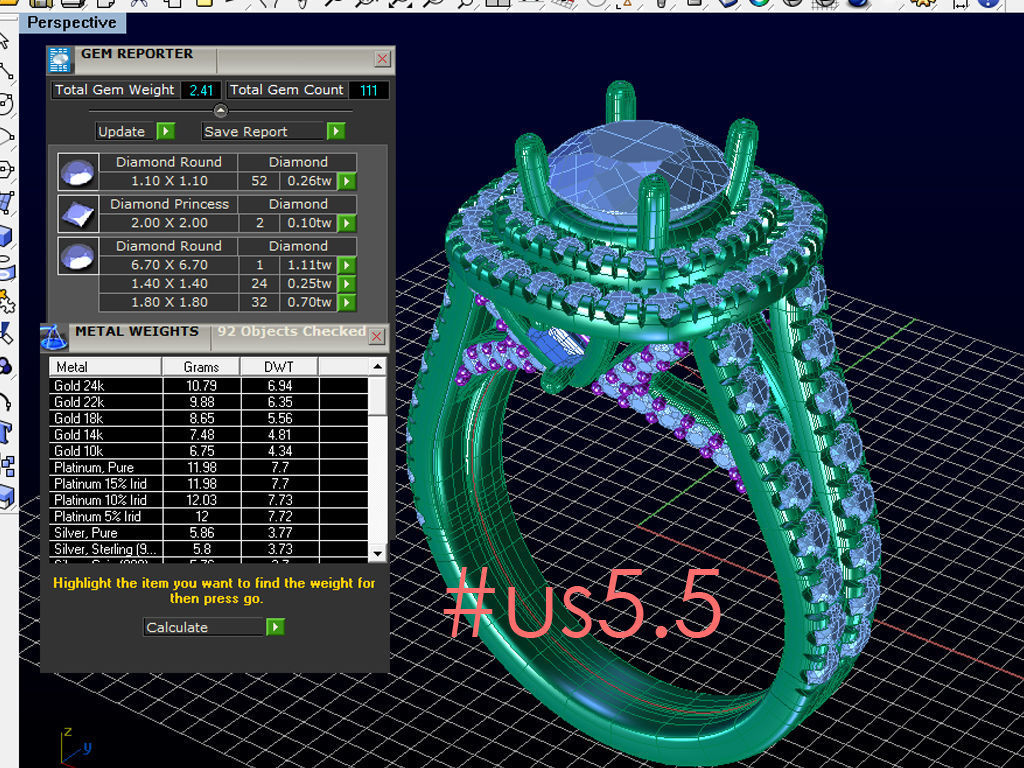Close the Gem Reporter panel
The width and height of the screenshot is (1024, 768).
pos(383,59)
